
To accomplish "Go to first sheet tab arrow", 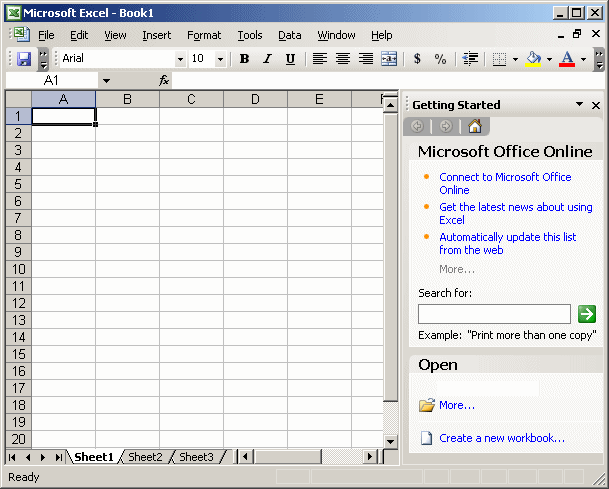I will 12,457.
